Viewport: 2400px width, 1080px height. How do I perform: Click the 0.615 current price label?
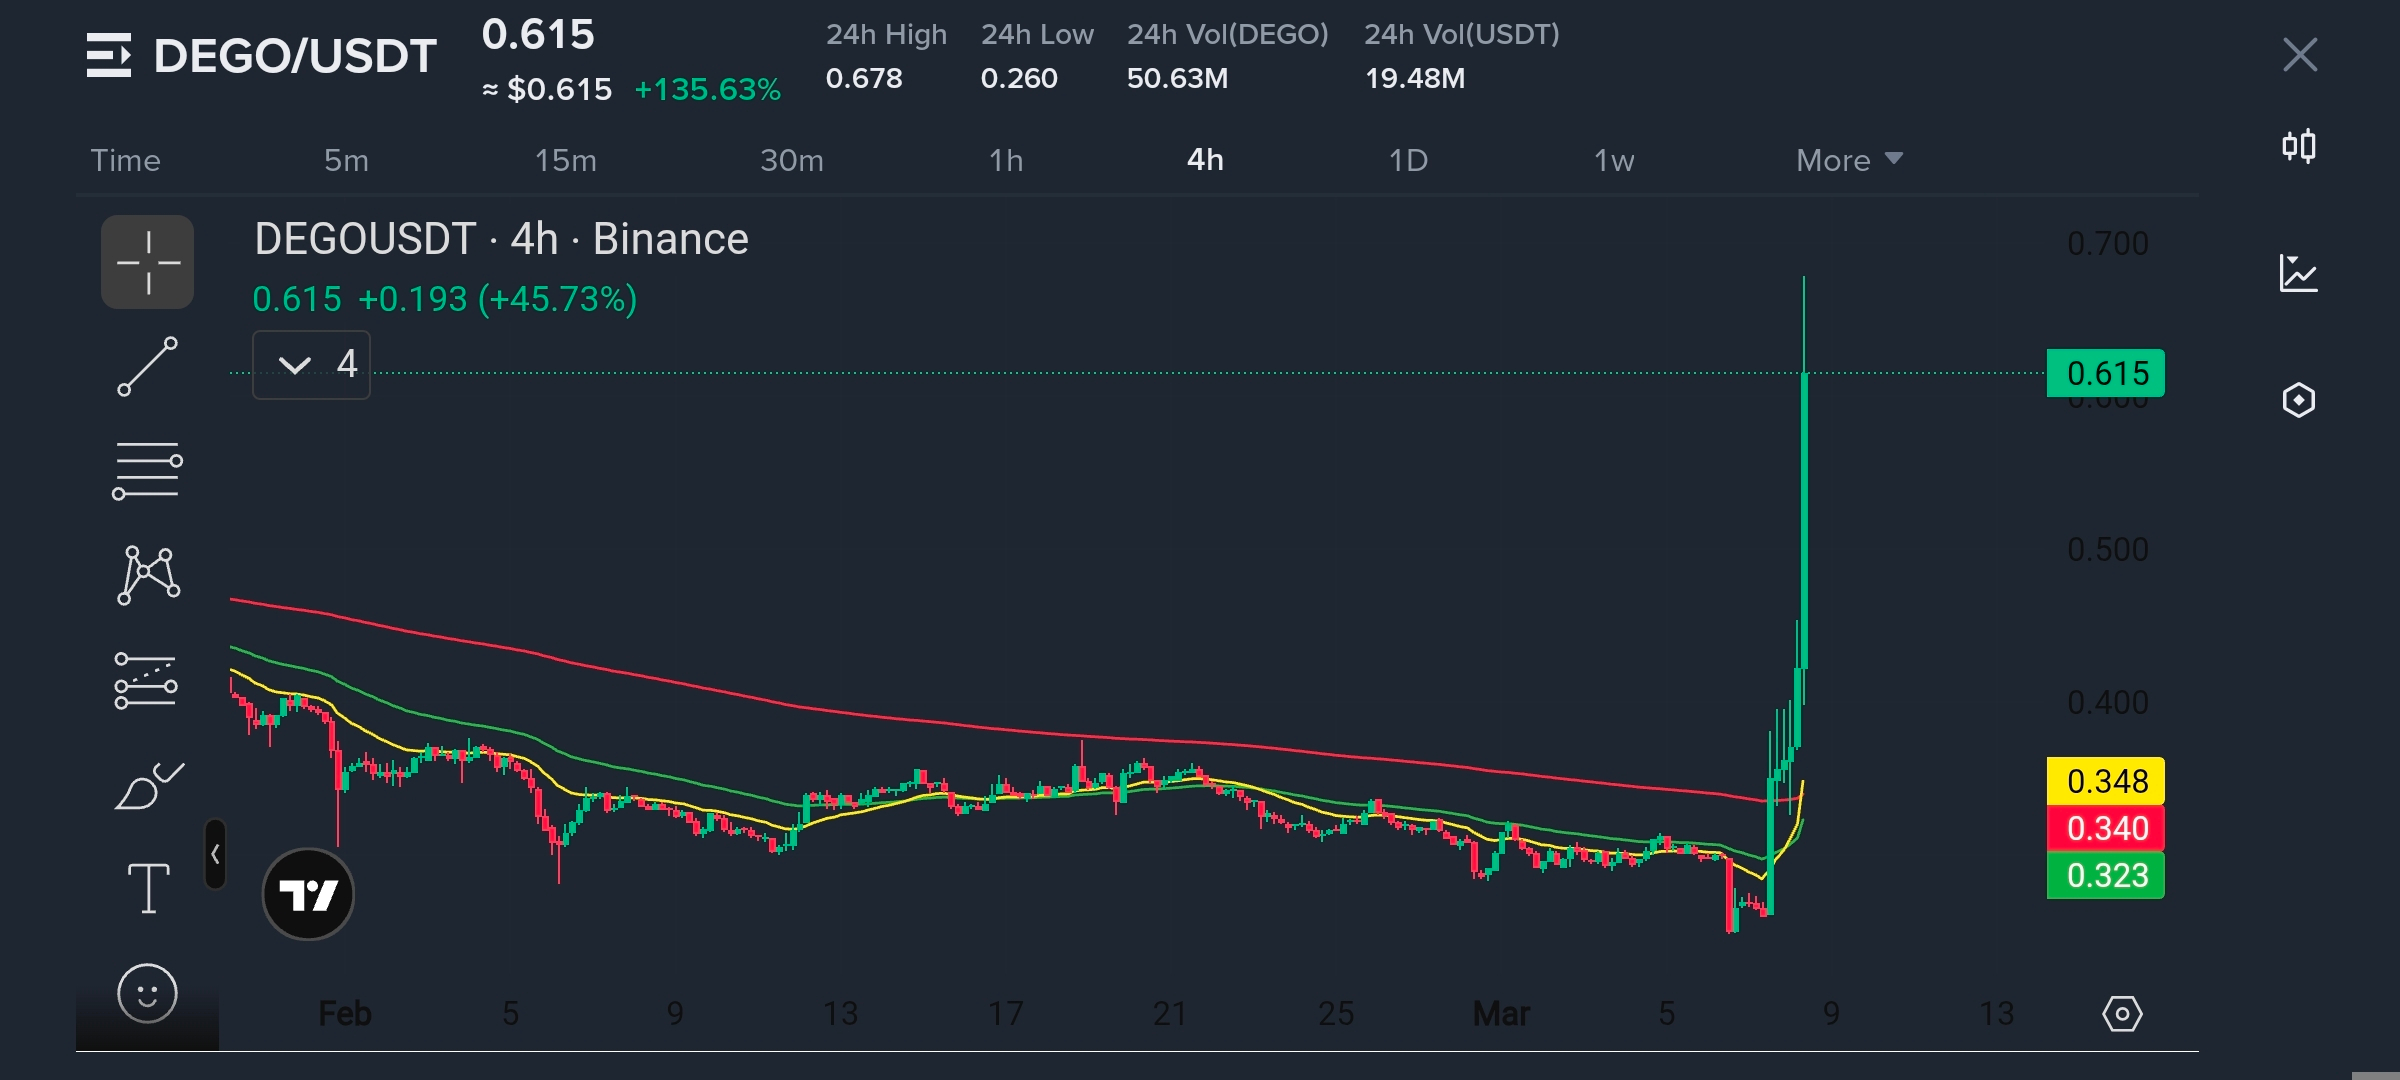(x=2106, y=373)
